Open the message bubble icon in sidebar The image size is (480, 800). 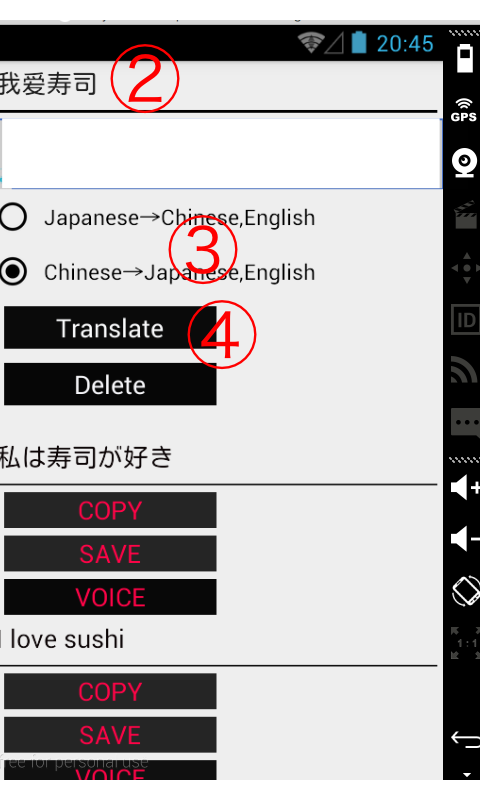click(465, 423)
